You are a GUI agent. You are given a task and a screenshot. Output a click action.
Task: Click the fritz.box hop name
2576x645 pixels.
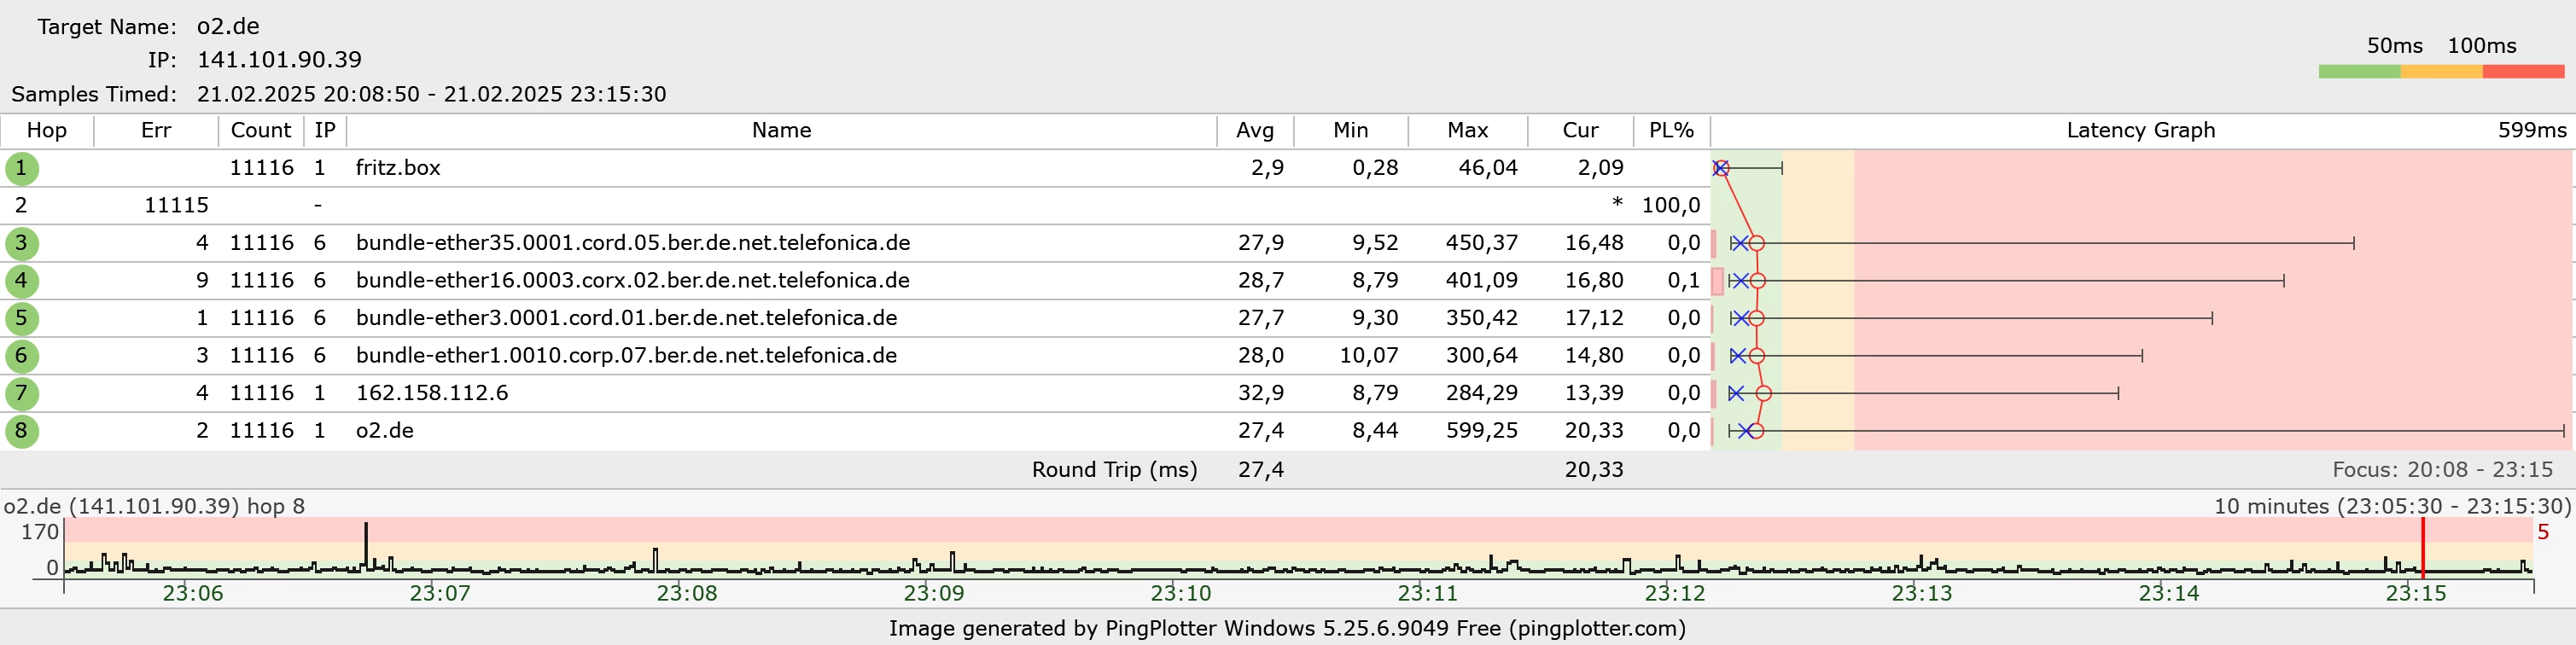398,168
